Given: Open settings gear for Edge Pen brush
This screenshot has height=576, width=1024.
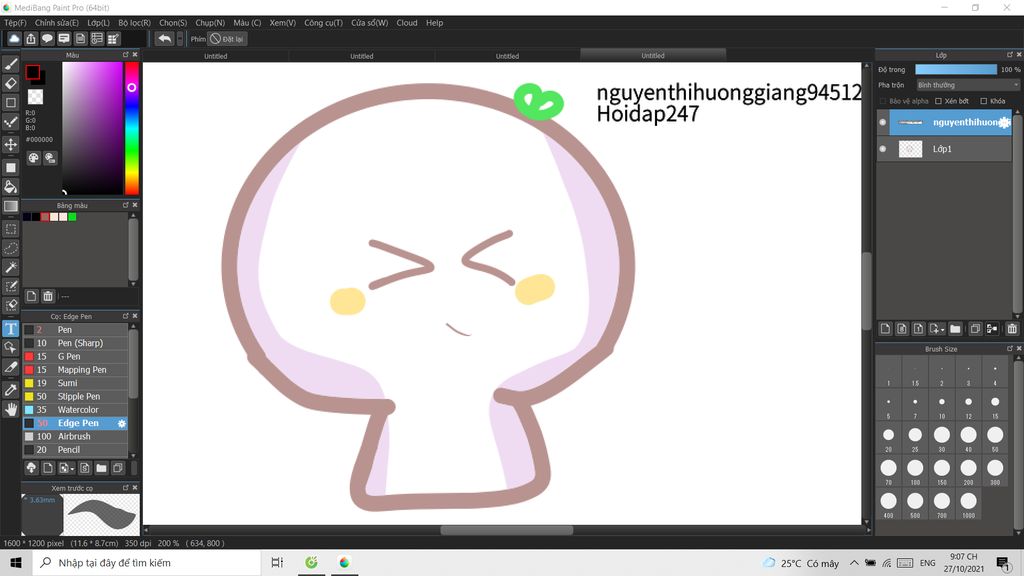Looking at the screenshot, I should point(121,423).
